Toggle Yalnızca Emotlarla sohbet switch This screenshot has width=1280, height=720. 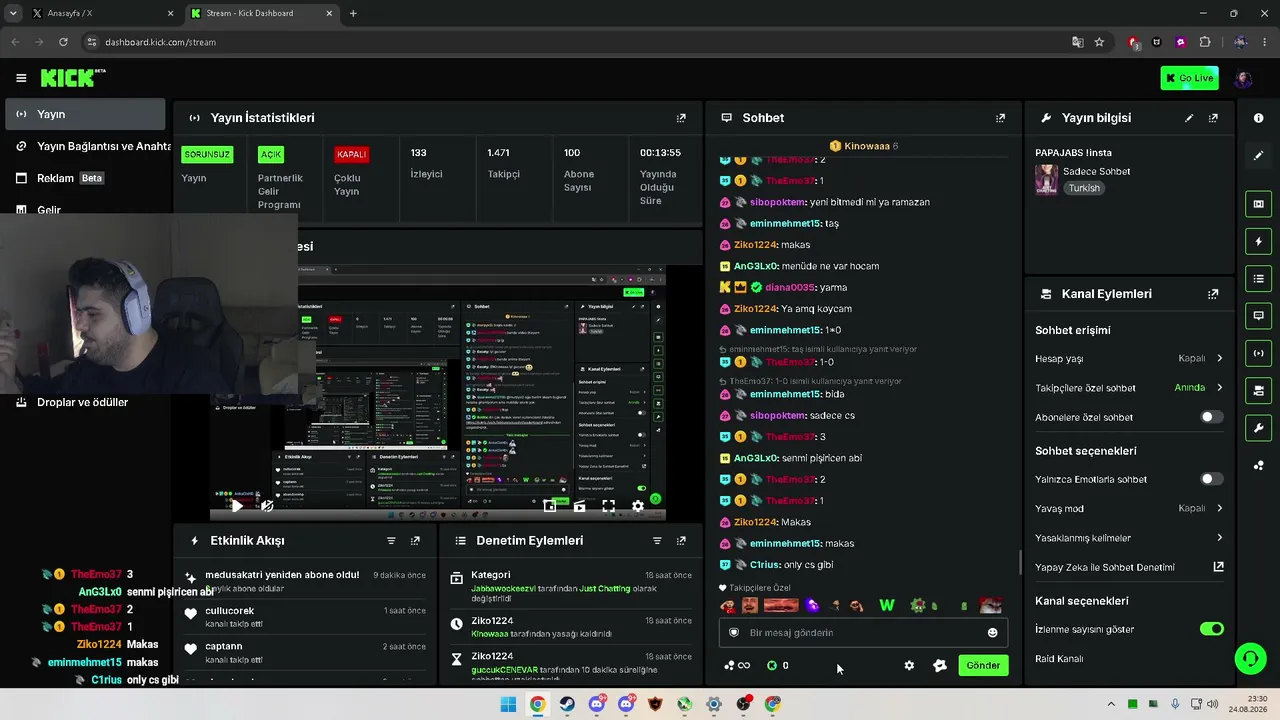pyautogui.click(x=1211, y=479)
